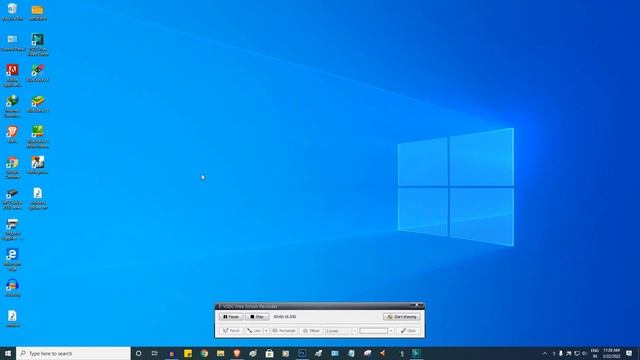Select the Internet Download Manager globe shortcut
The height and width of the screenshot is (360, 640).
click(x=12, y=106)
